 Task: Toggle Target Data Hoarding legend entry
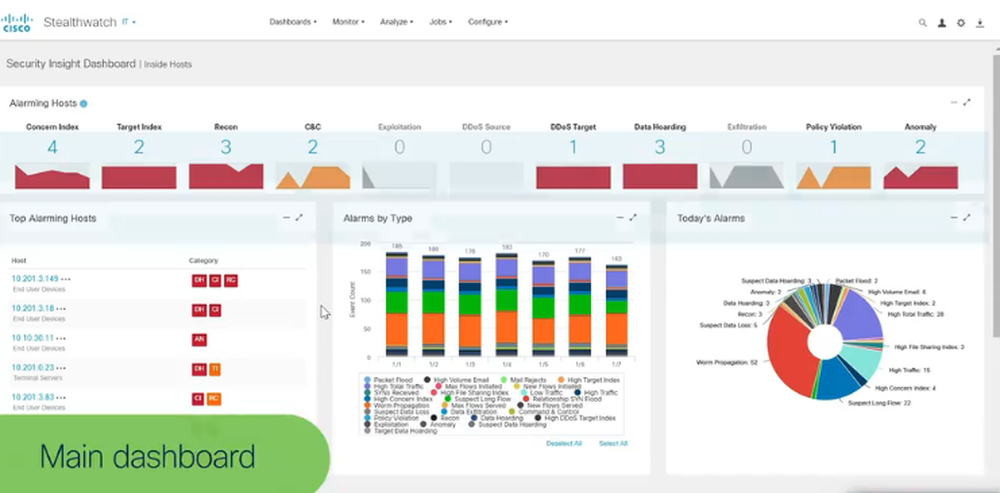400,430
